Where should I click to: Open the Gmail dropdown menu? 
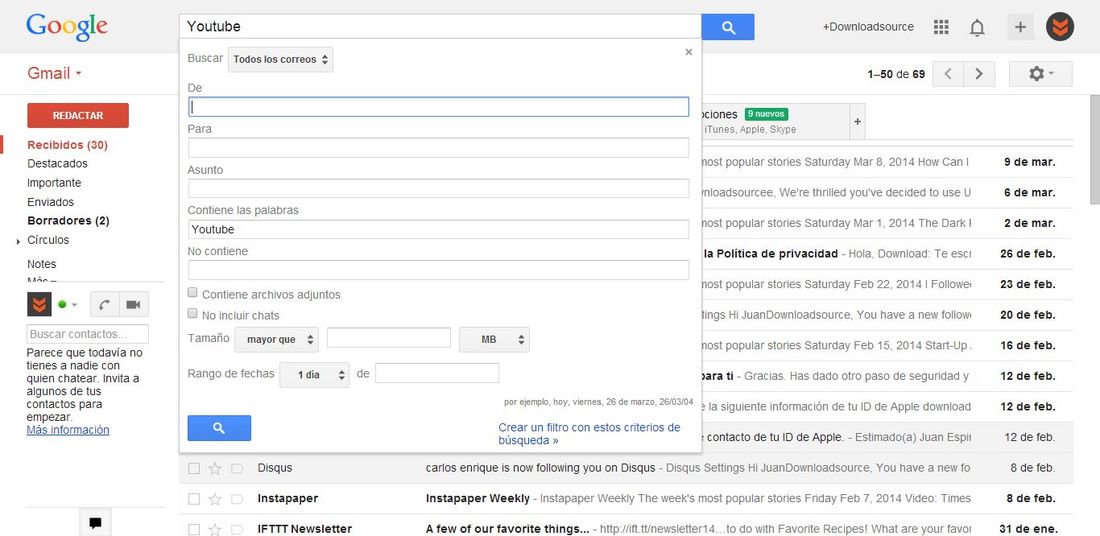click(54, 74)
